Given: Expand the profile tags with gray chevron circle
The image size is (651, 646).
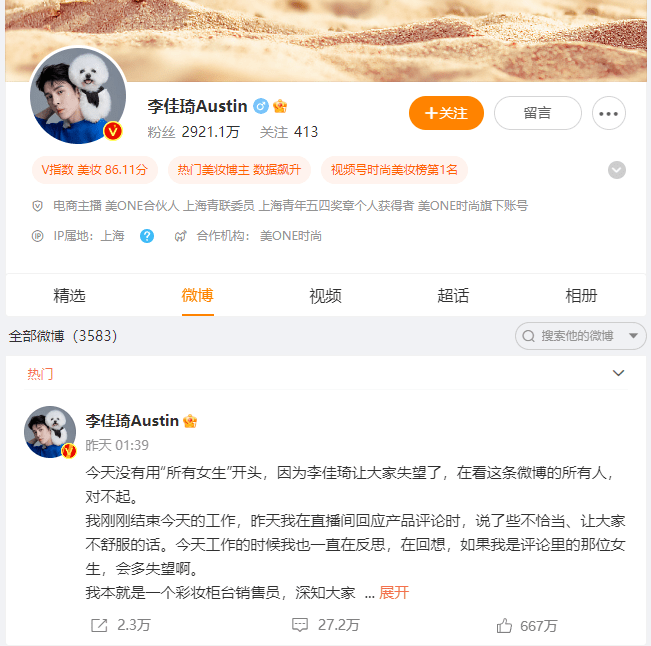Looking at the screenshot, I should coord(617,170).
